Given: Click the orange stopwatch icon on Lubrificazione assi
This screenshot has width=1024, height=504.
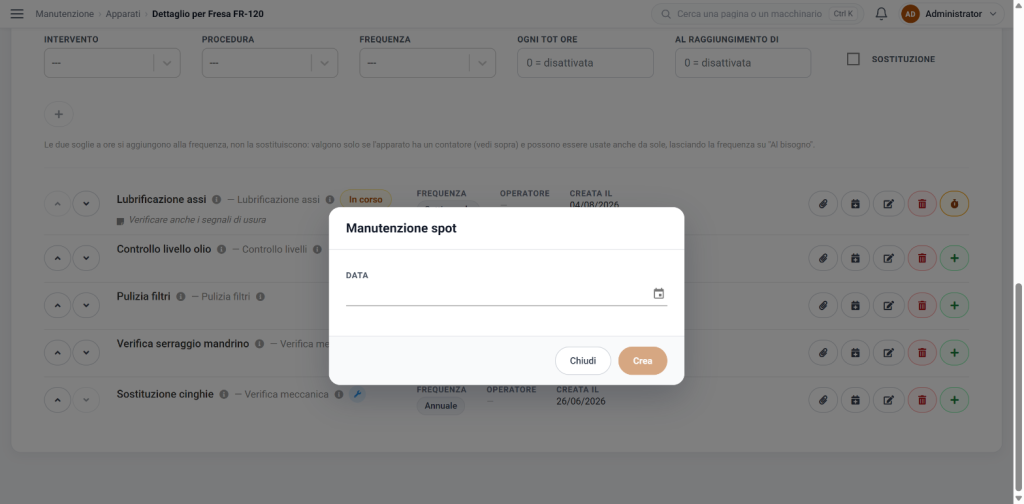Looking at the screenshot, I should pyautogui.click(x=954, y=204).
